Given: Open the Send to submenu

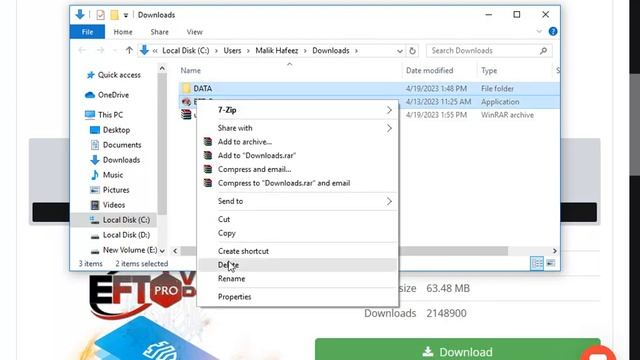Looking at the screenshot, I should [x=298, y=201].
